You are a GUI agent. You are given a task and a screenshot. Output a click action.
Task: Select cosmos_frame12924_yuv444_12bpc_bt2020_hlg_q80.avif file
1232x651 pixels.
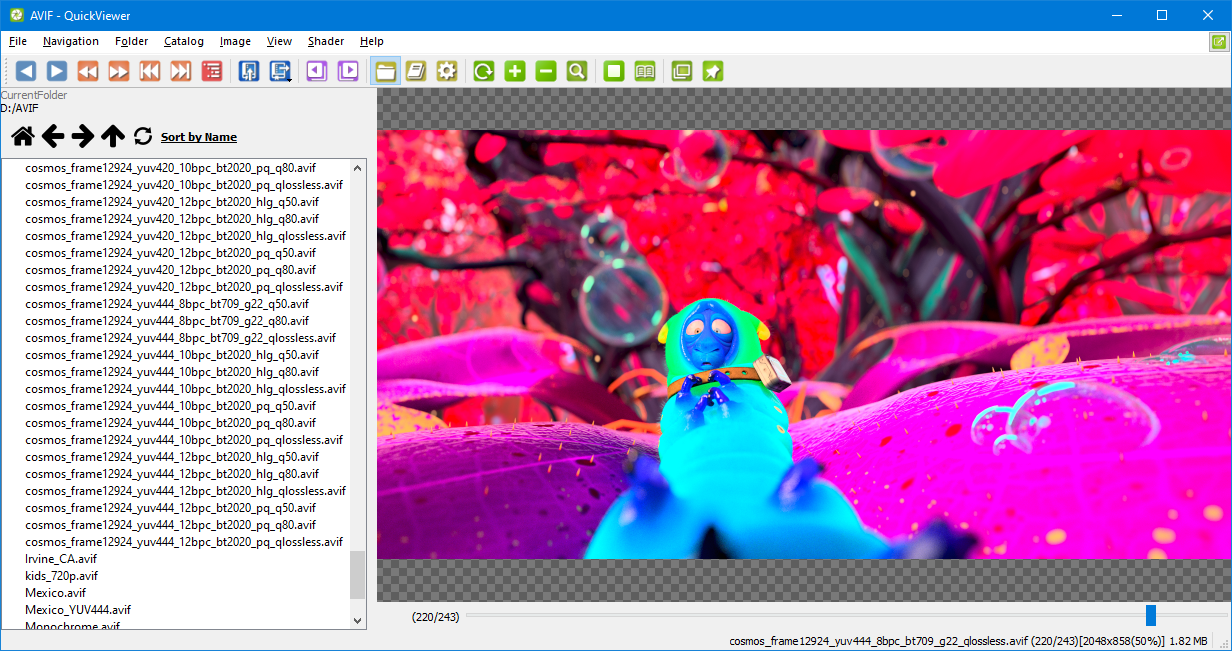(172, 474)
